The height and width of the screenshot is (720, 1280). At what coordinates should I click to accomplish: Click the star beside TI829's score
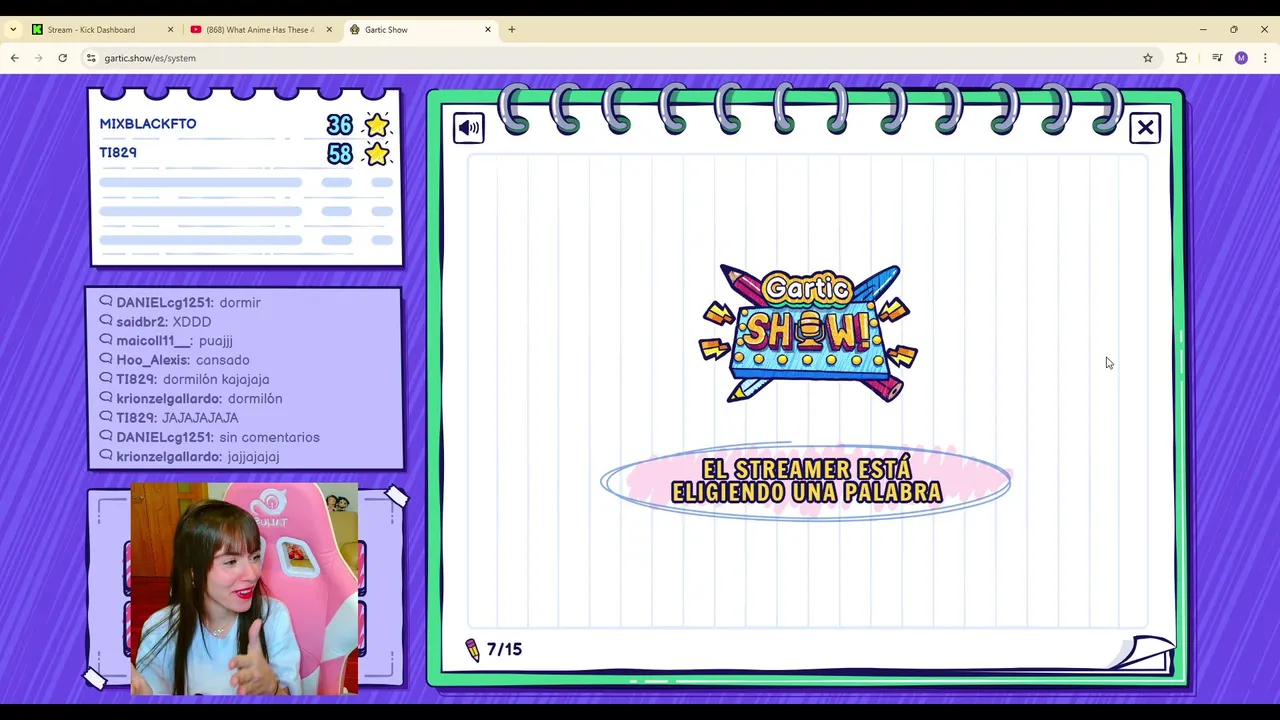coord(377,154)
